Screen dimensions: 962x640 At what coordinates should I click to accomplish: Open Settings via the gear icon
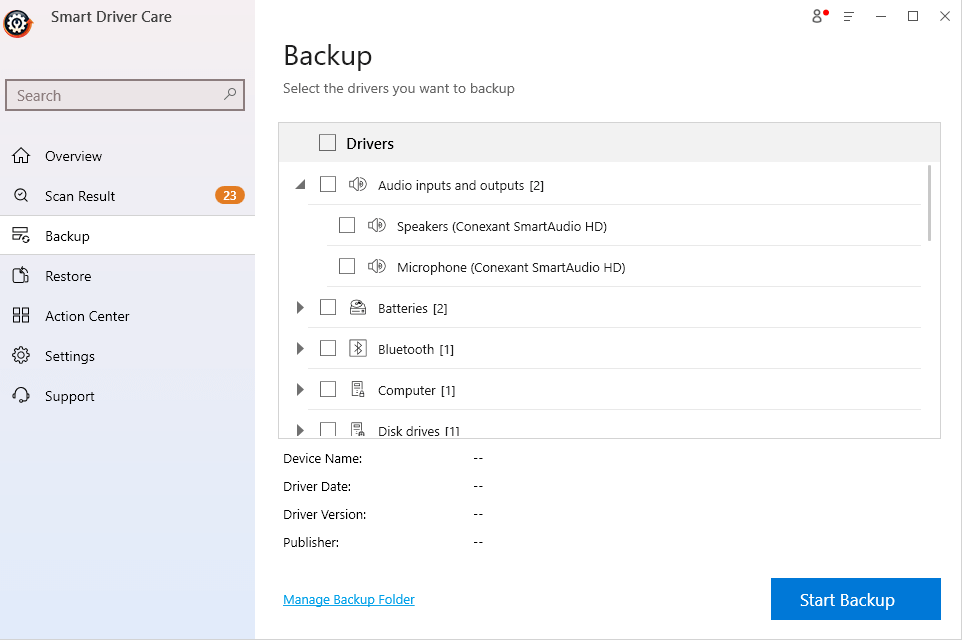[21, 356]
